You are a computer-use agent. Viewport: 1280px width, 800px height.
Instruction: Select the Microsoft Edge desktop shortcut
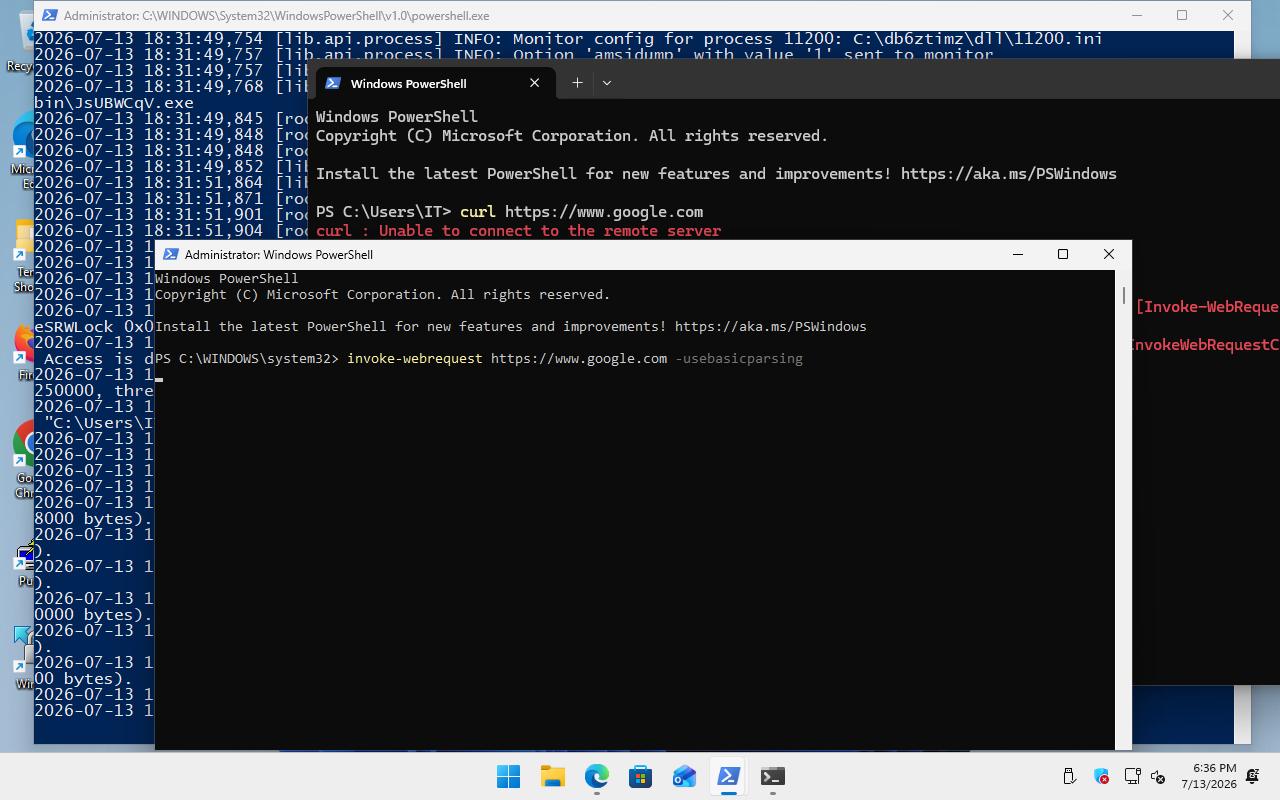(22, 150)
